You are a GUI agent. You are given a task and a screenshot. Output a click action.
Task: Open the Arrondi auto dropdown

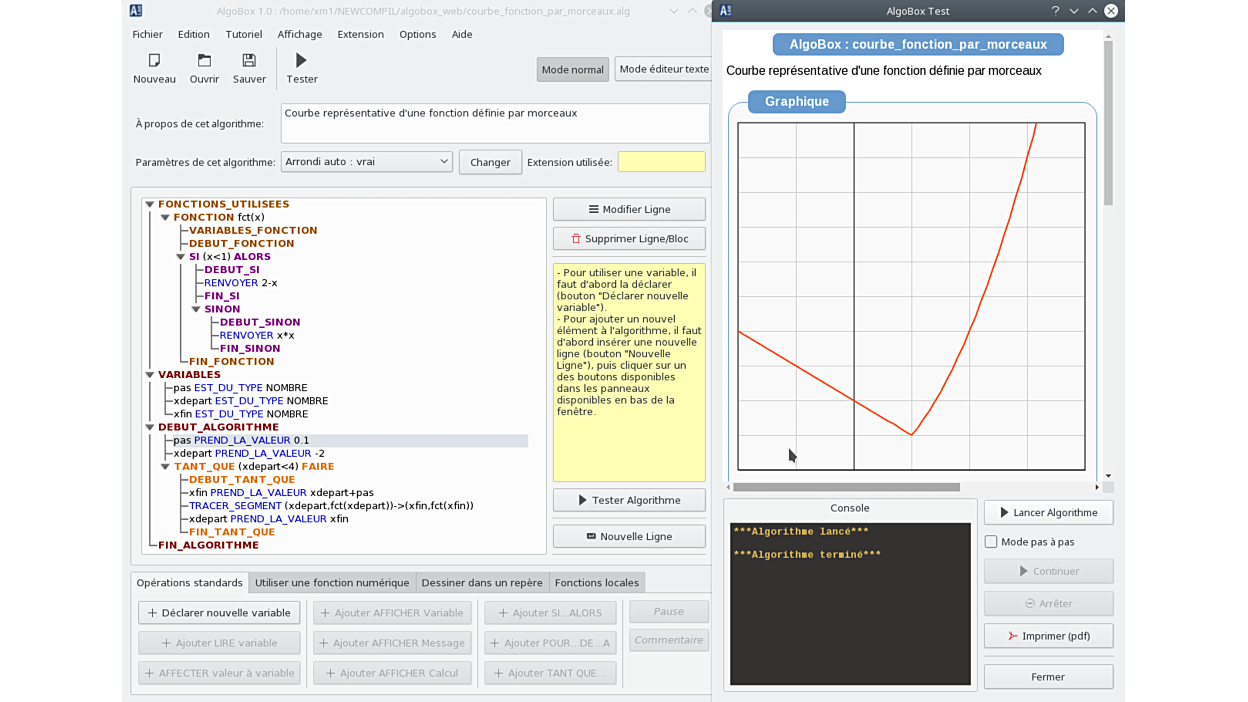(x=366, y=162)
